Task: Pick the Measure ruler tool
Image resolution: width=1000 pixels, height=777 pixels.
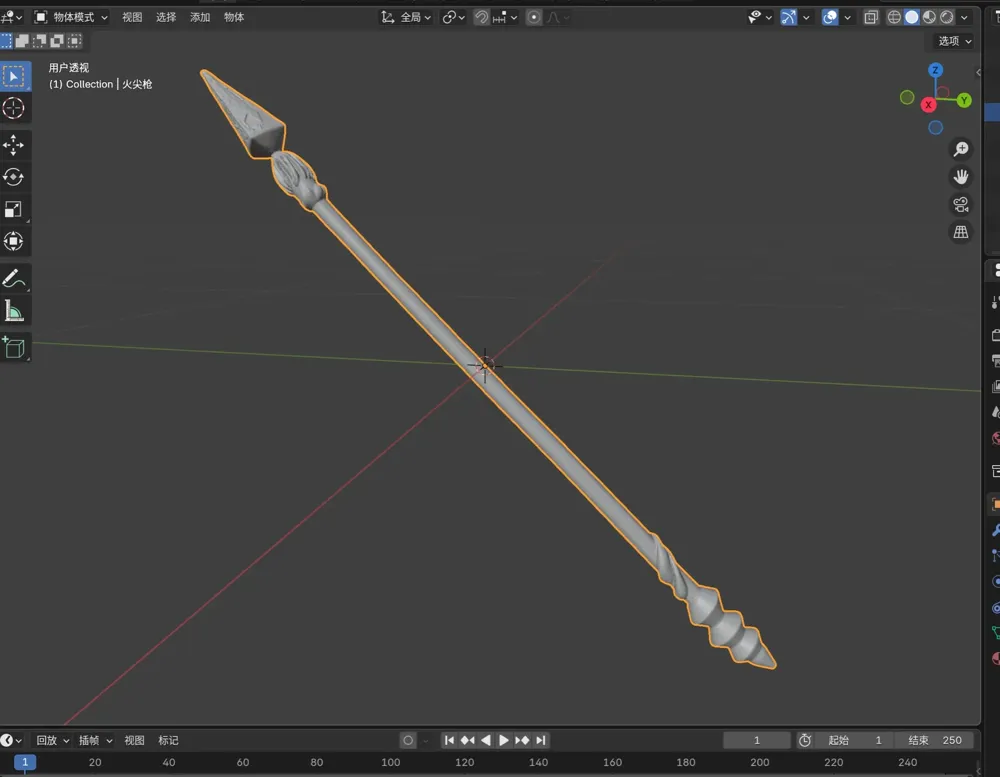Action: click(x=14, y=311)
